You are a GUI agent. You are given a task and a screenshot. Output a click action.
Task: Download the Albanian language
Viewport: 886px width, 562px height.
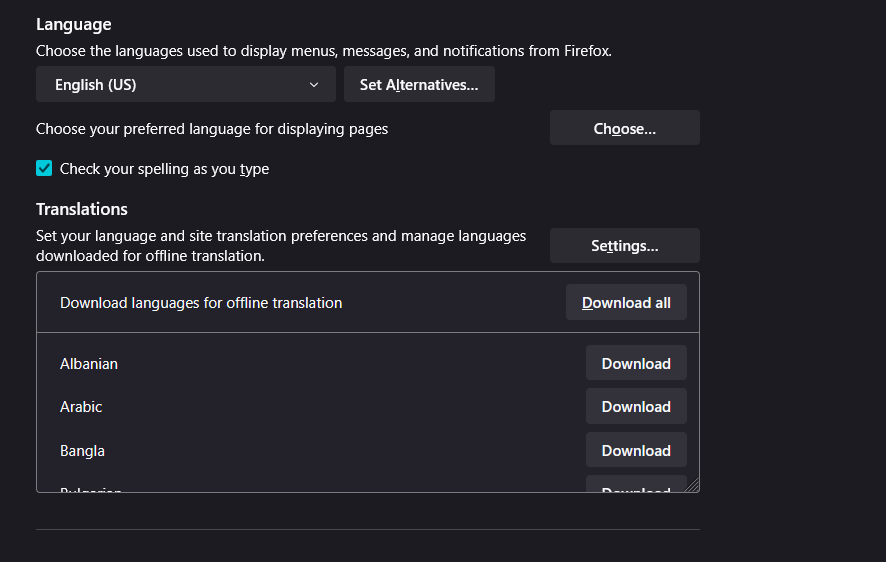(x=636, y=364)
